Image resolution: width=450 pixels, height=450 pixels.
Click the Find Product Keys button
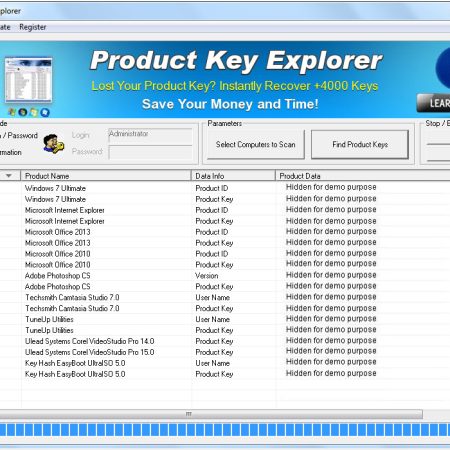pyautogui.click(x=360, y=144)
